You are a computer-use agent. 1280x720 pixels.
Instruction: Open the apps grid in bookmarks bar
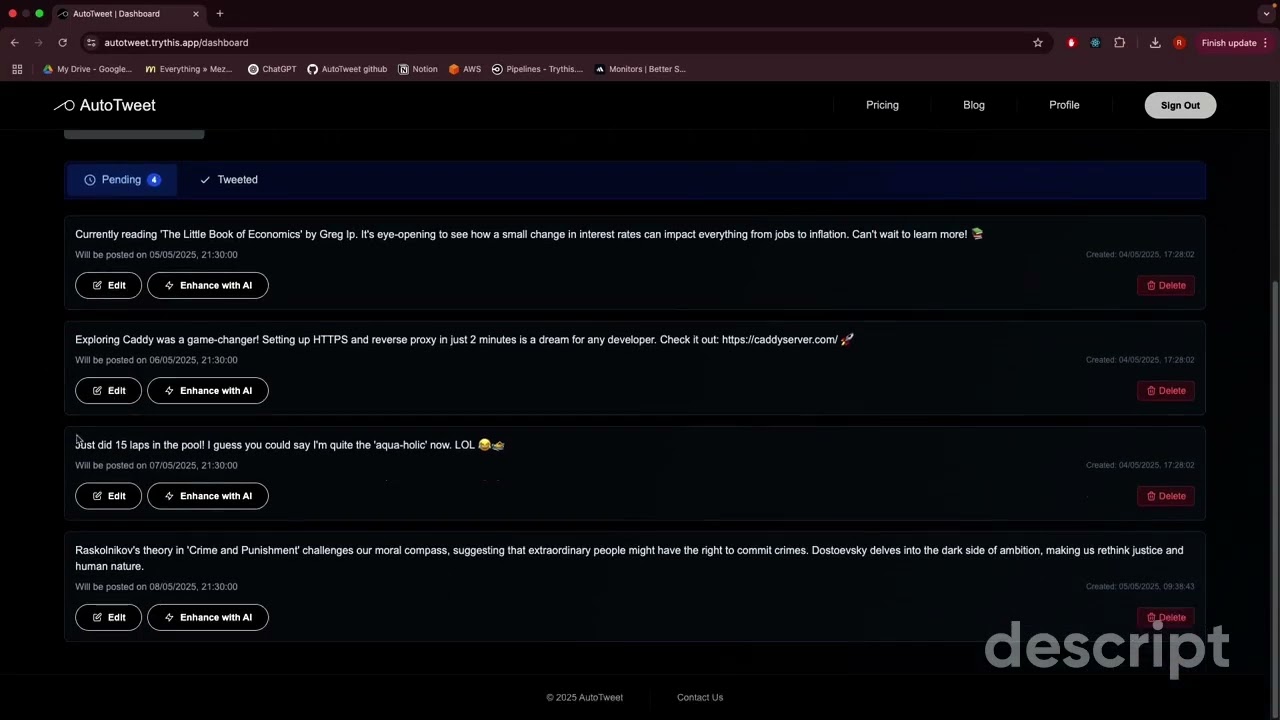tap(17, 69)
